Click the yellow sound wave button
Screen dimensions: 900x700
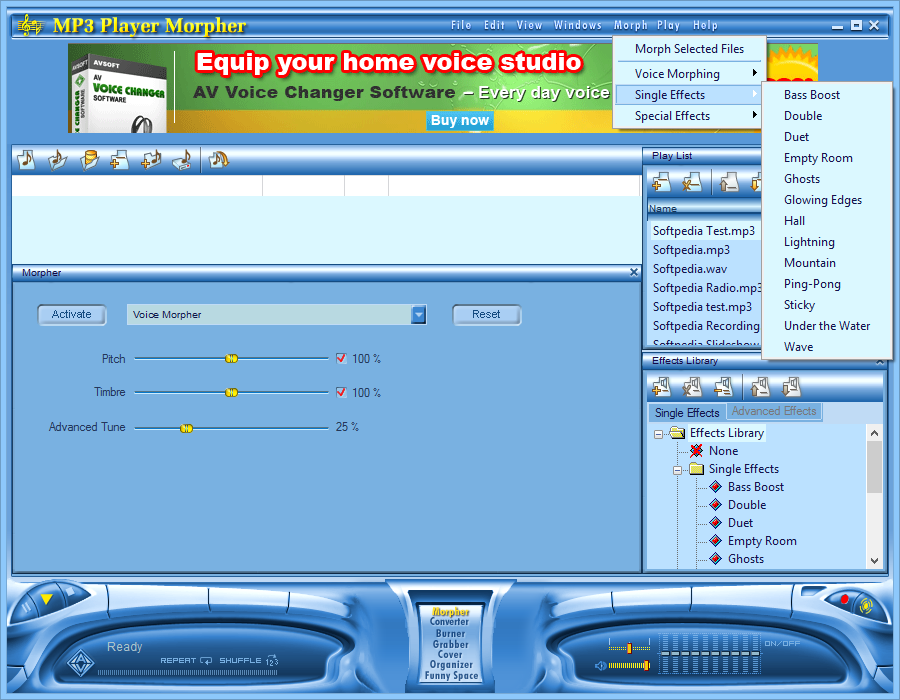point(866,606)
